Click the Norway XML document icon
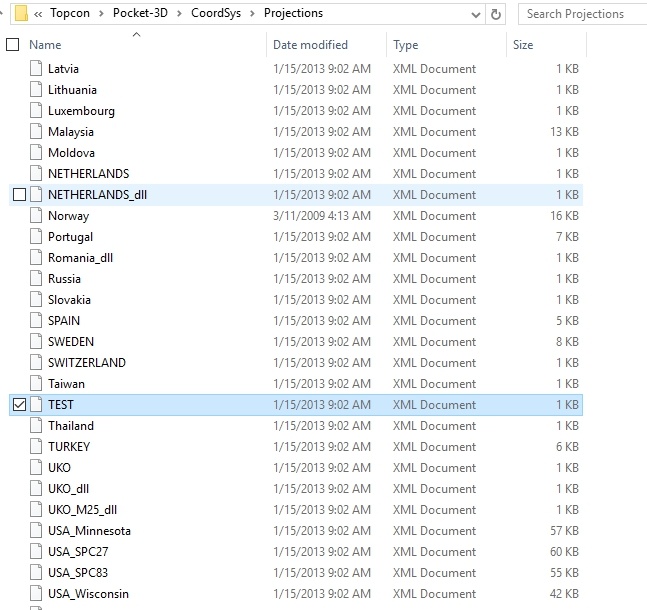This screenshot has width=647, height=610. tap(36, 216)
